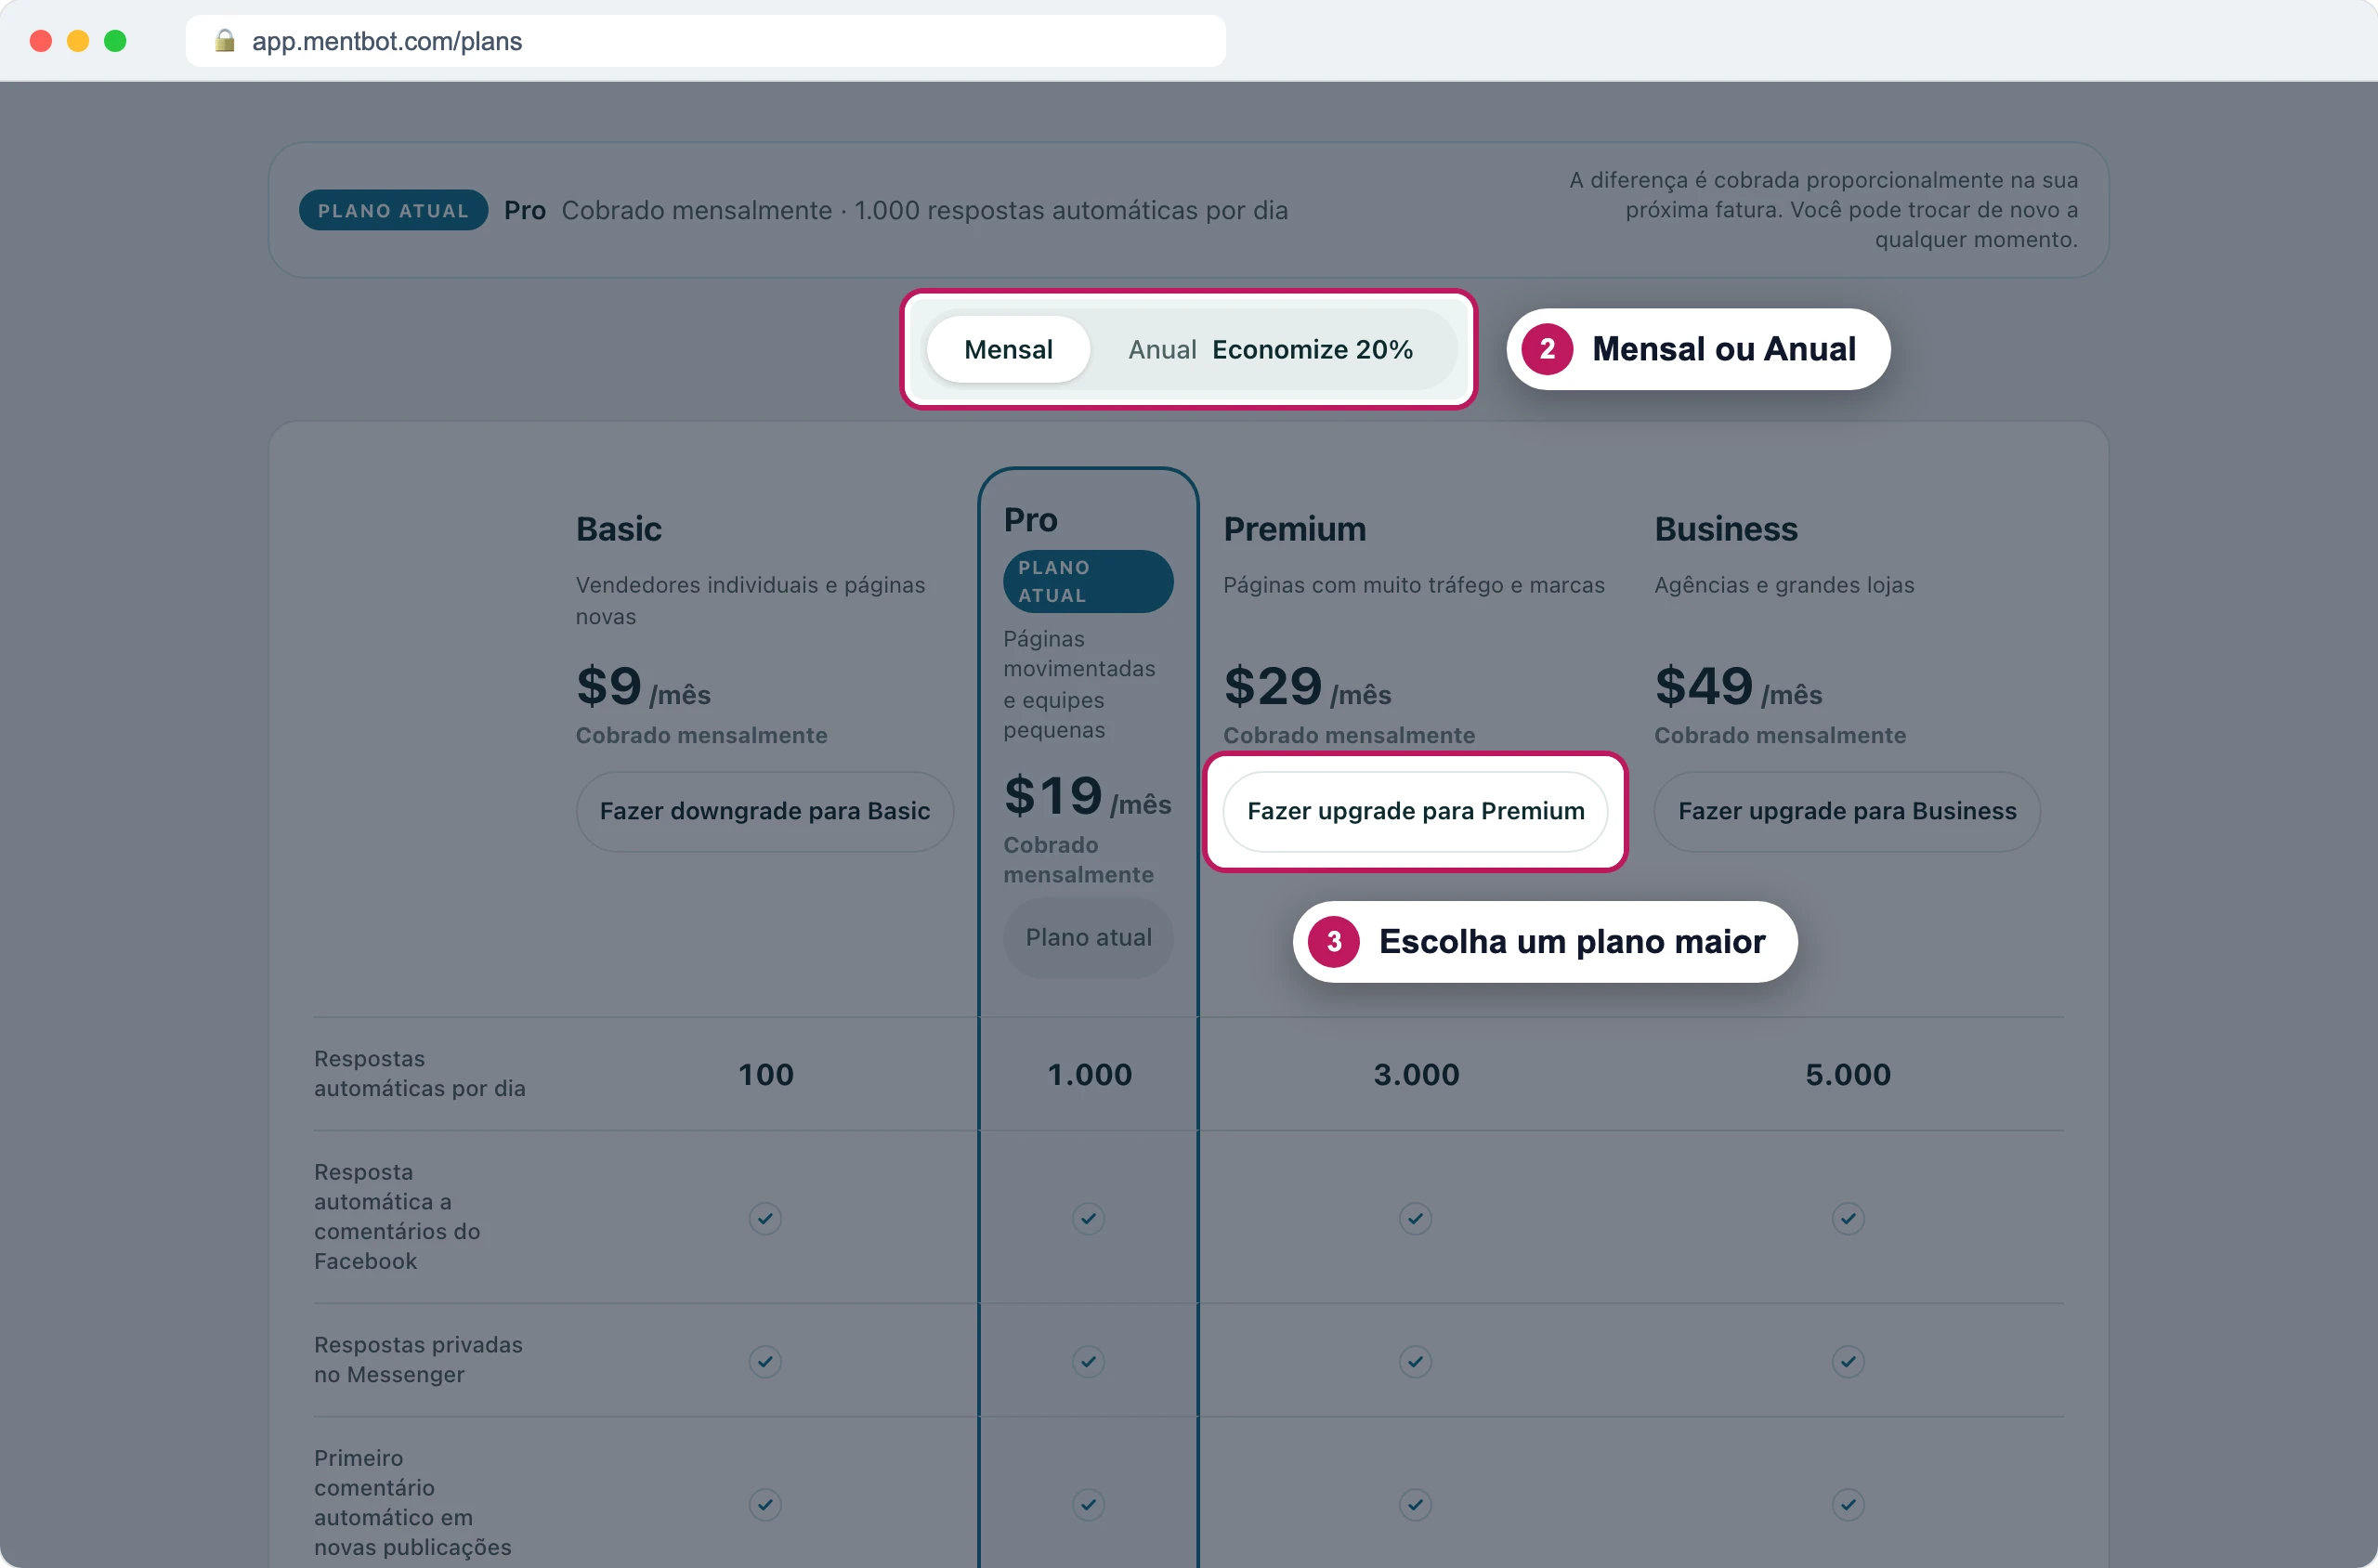Click the 3.000 daily replies value
This screenshot has height=1568, width=2378.
pyautogui.click(x=1416, y=1074)
